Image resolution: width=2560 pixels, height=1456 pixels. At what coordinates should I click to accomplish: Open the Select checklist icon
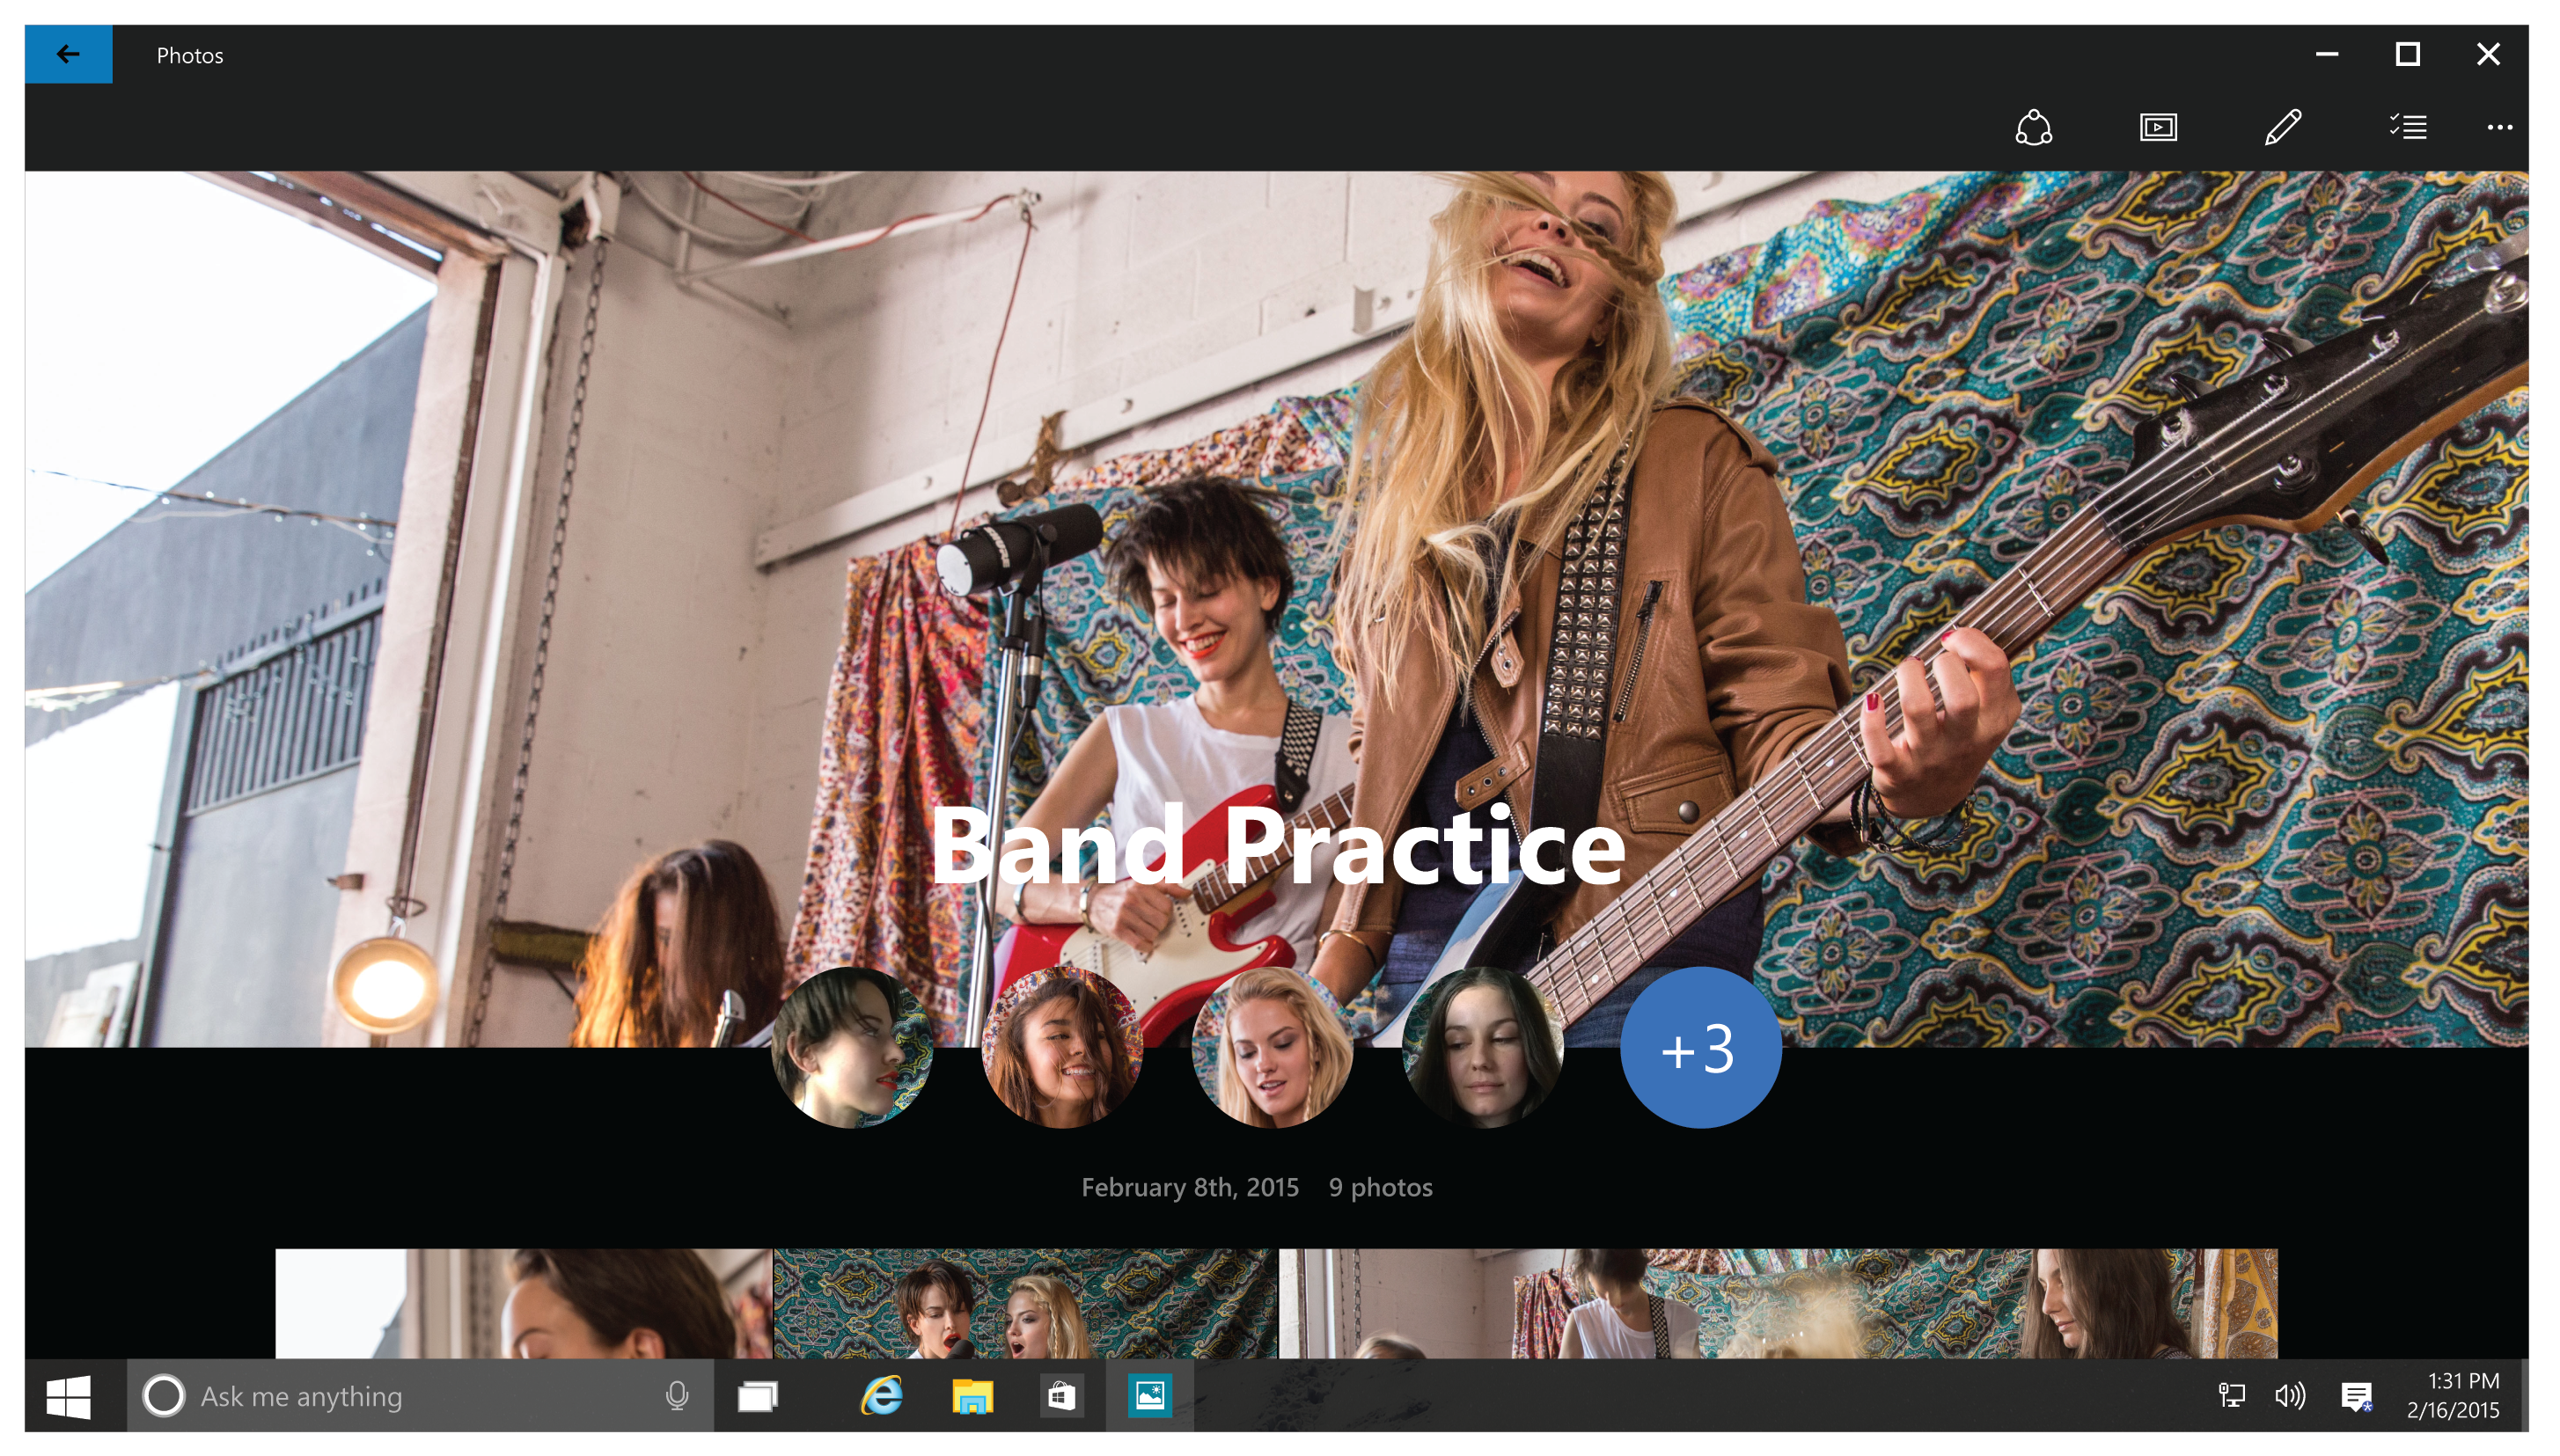point(2408,128)
